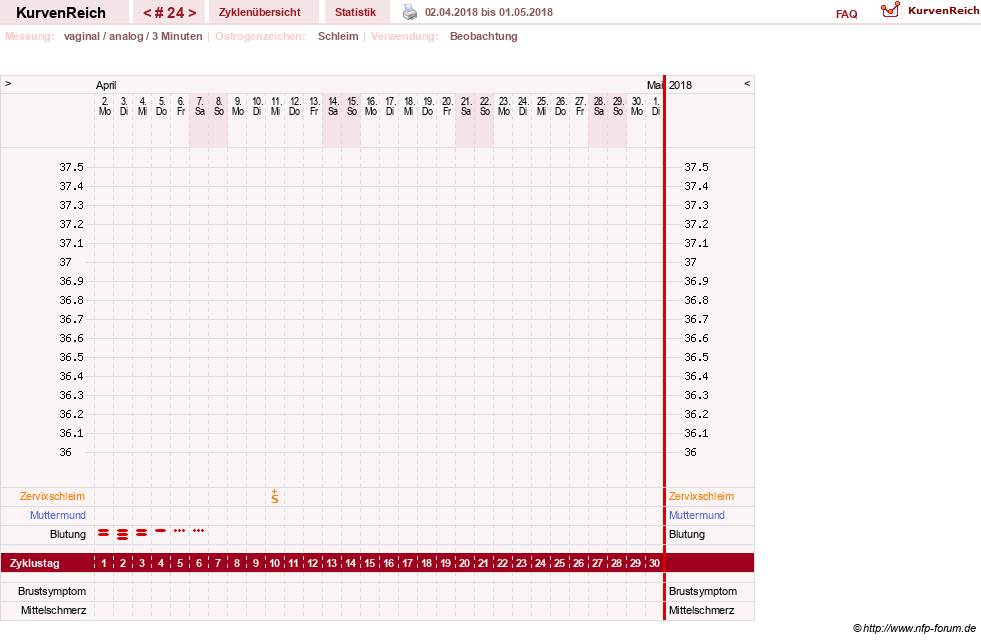Go to previous cycle with arrow before #24
This screenshot has width=981, height=640.
point(147,13)
